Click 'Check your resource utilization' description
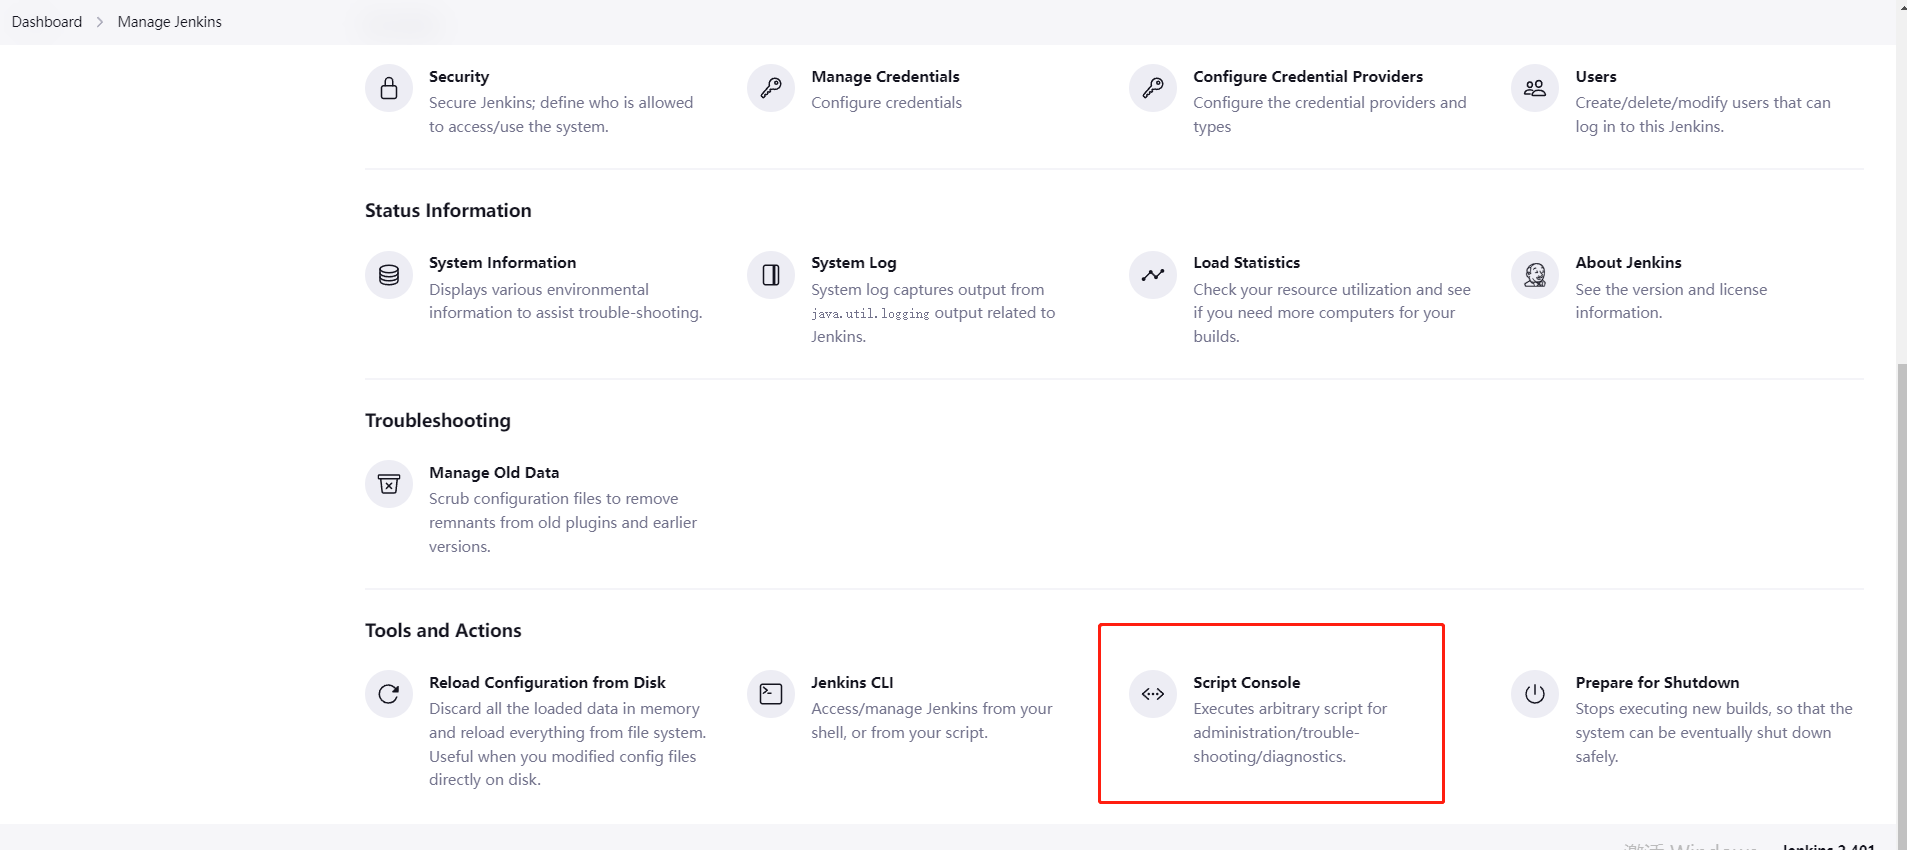Image resolution: width=1907 pixels, height=850 pixels. point(1332,313)
